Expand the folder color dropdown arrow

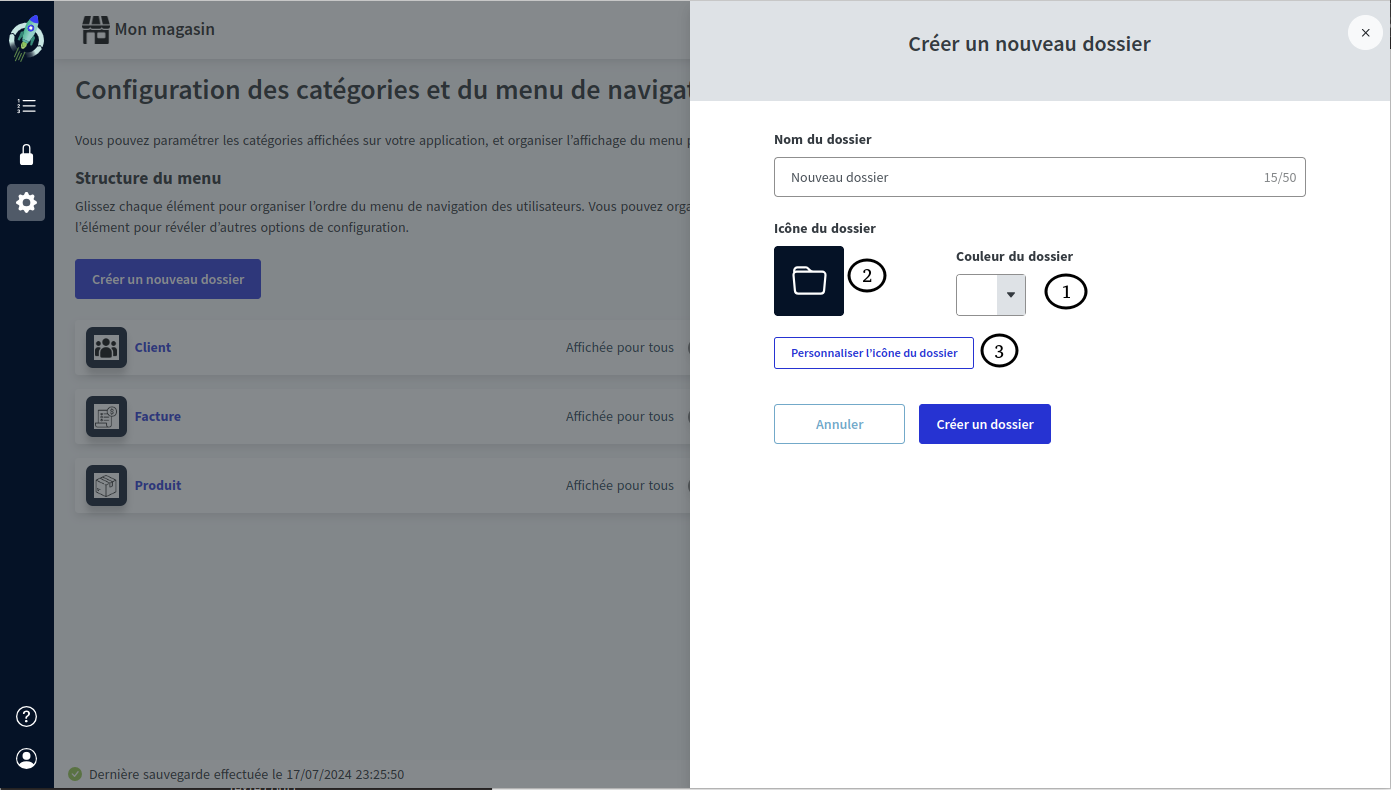pos(1011,295)
